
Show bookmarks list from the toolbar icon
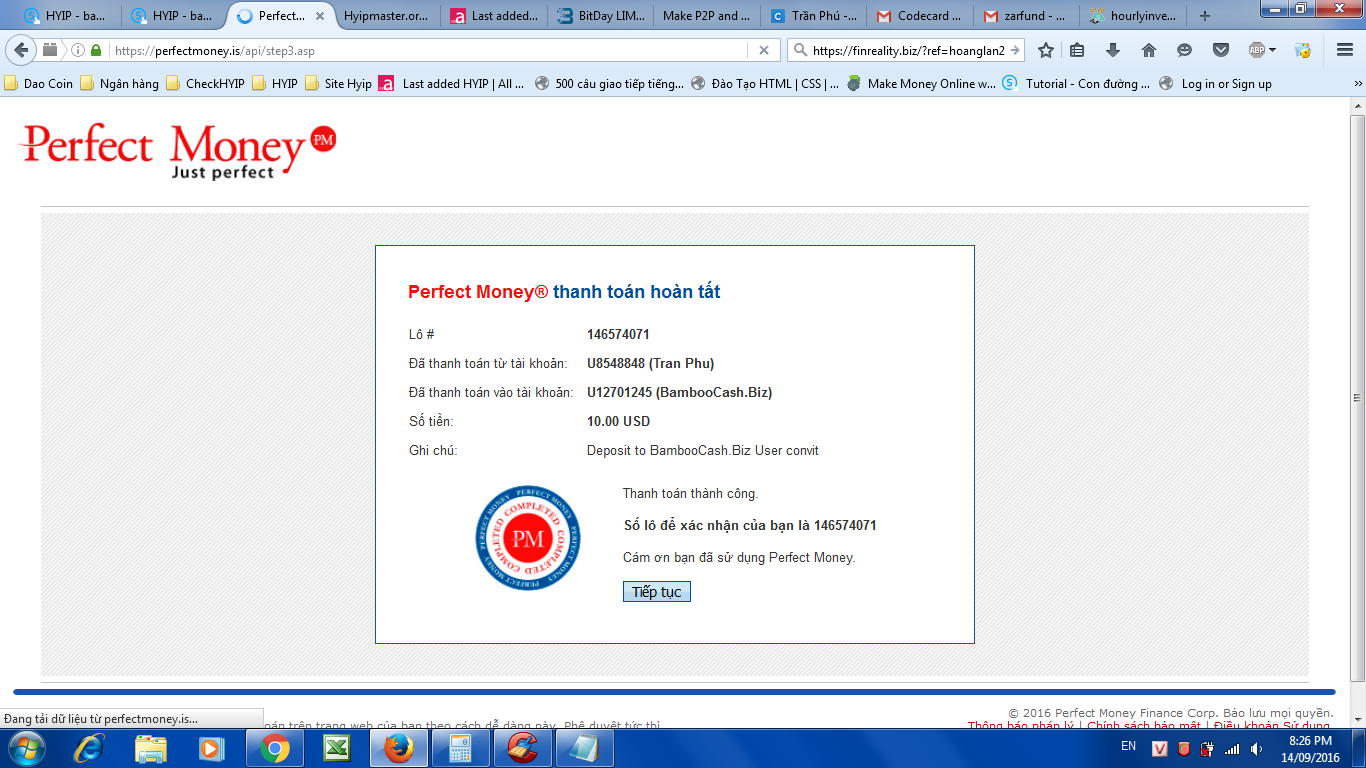(x=1077, y=50)
